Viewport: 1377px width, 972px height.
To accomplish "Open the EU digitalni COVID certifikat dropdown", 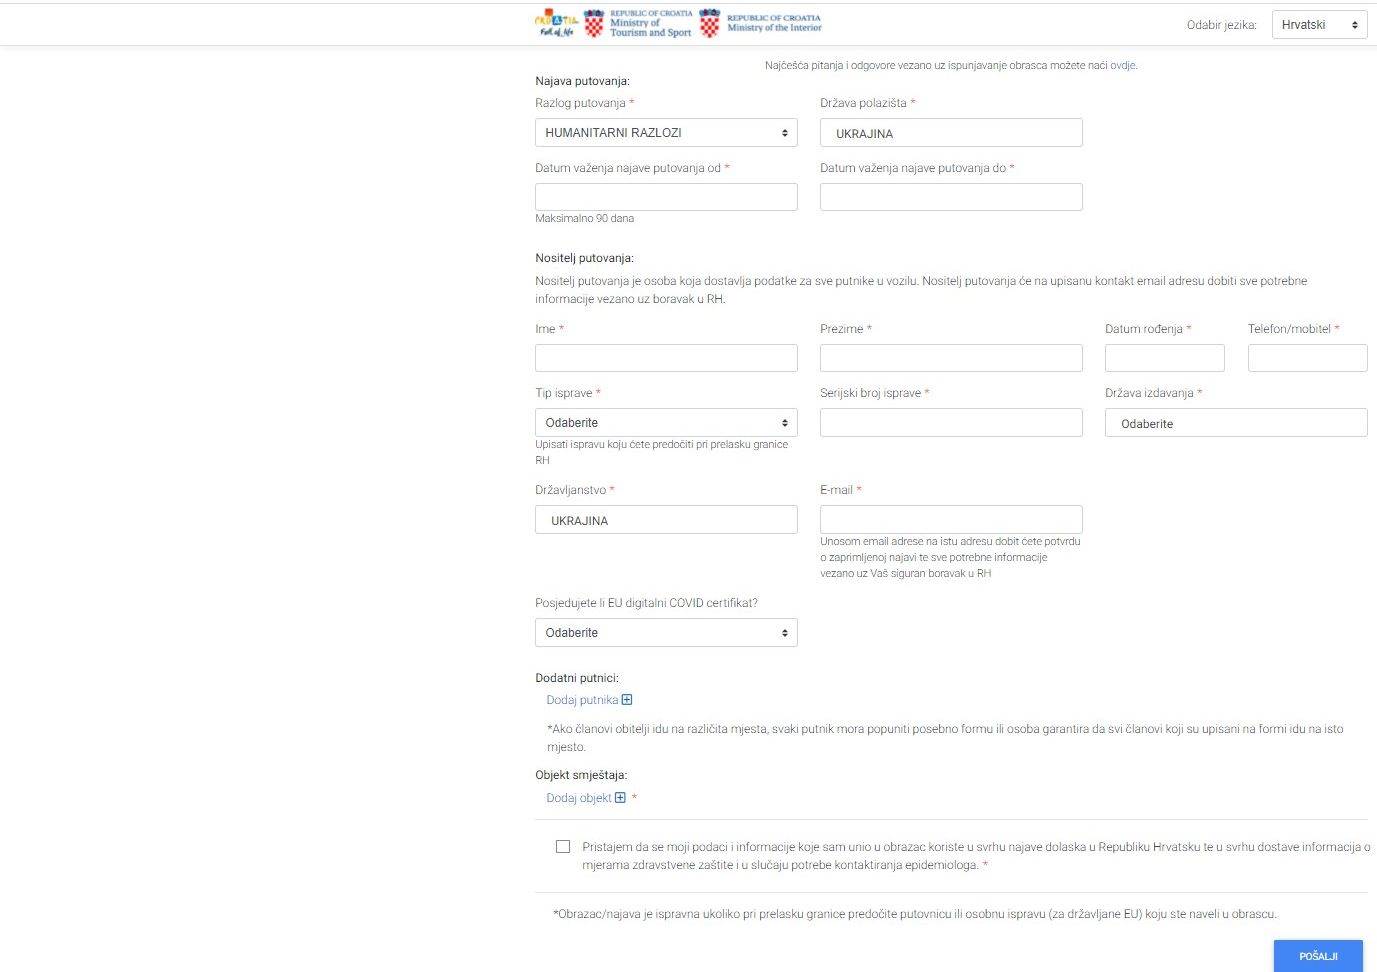I will pos(666,633).
